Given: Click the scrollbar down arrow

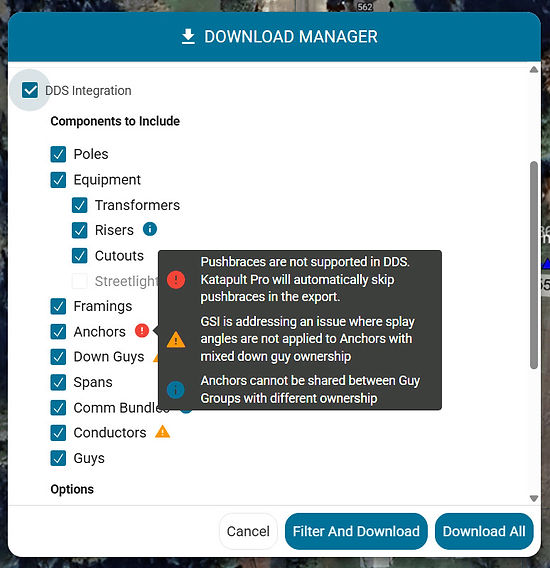Looking at the screenshot, I should pyautogui.click(x=534, y=498).
